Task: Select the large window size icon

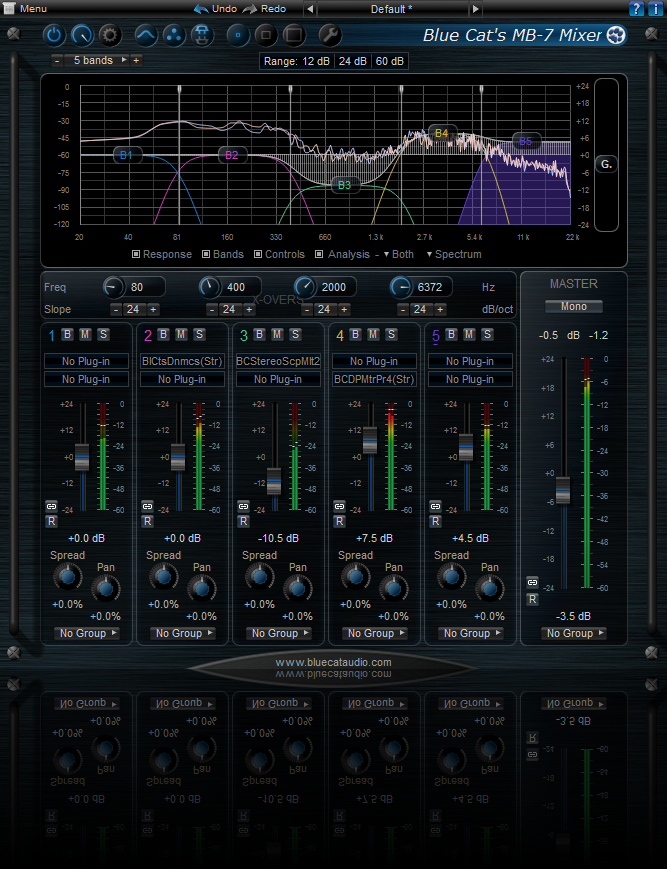Action: tap(294, 35)
